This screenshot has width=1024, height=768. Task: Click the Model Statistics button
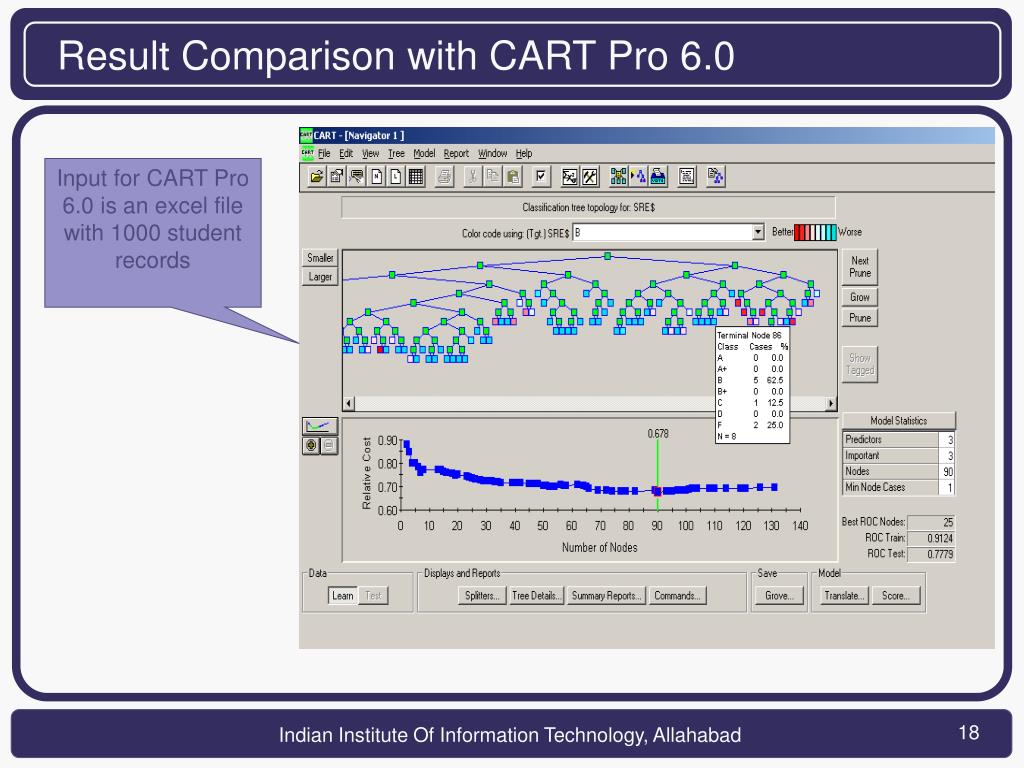click(x=899, y=421)
